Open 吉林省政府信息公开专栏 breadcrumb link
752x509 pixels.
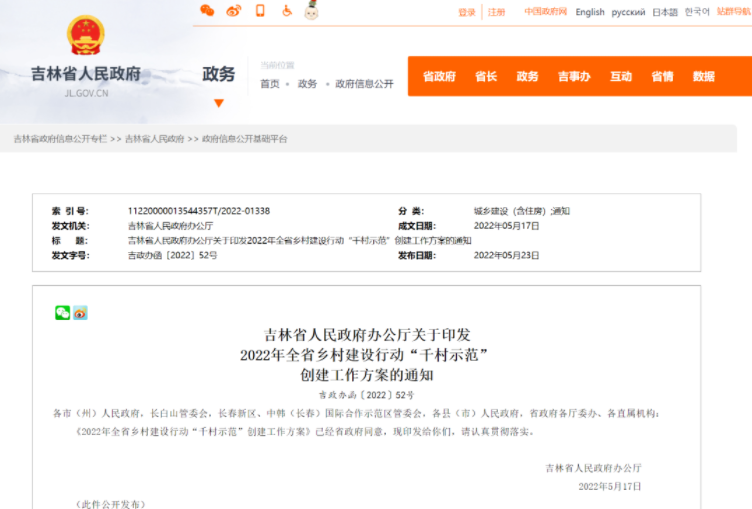coord(60,139)
